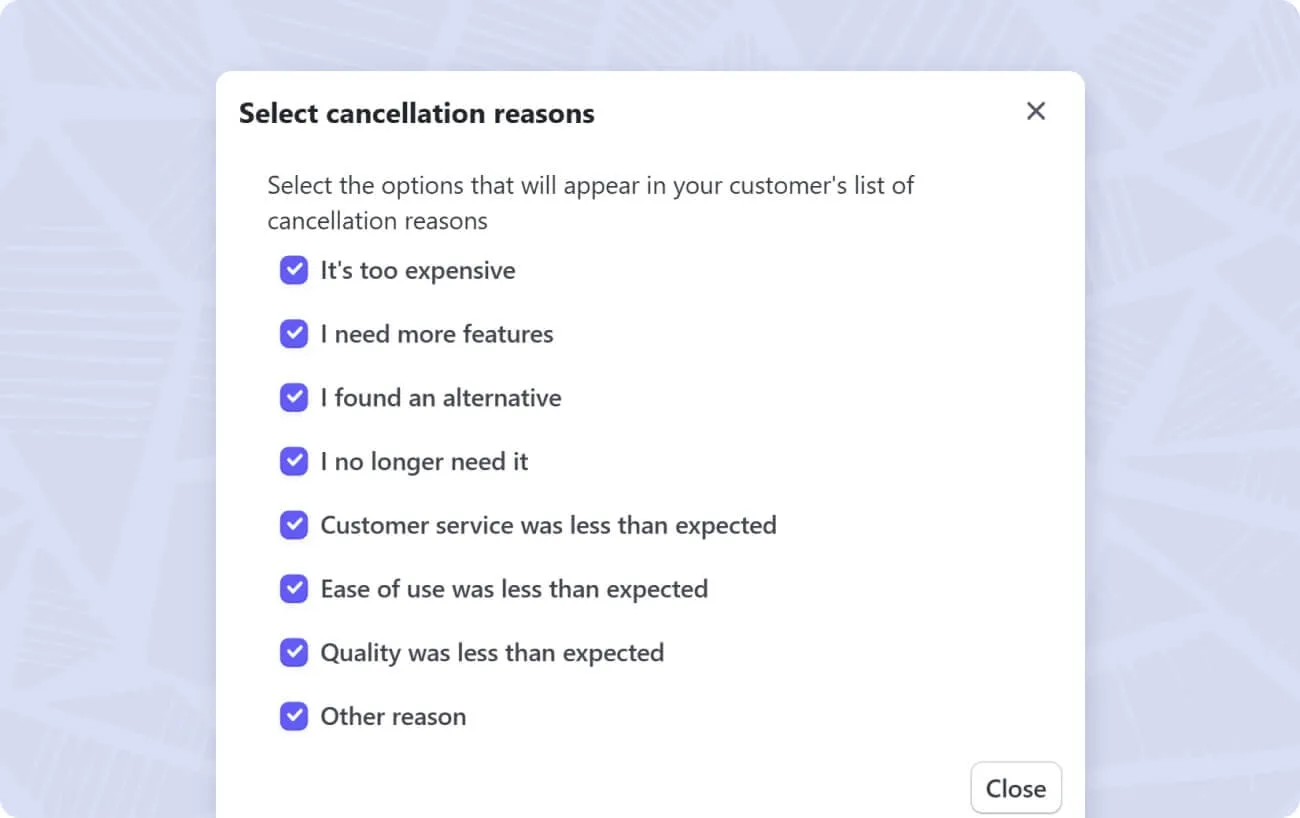Dismiss the dialog with the X icon
The image size is (1300, 818).
(1036, 111)
